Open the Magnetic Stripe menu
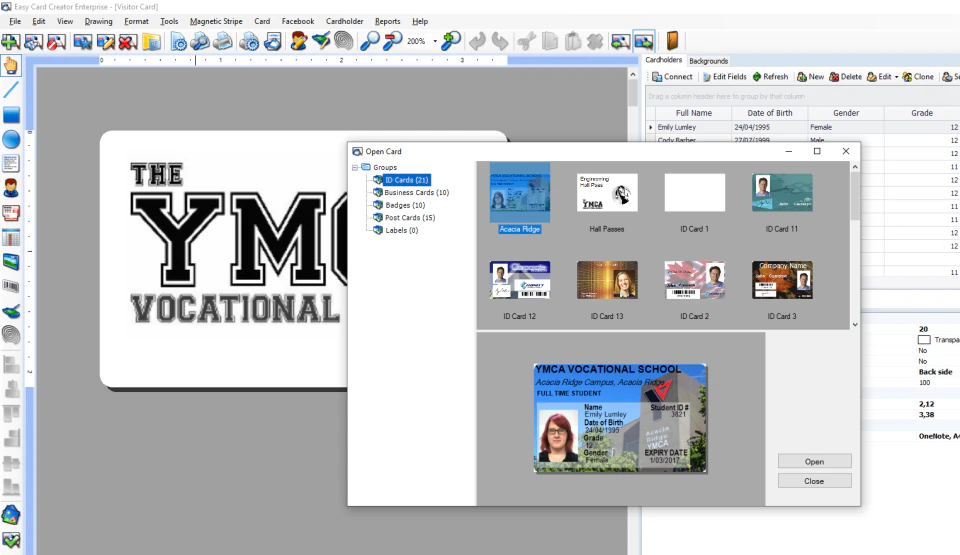The width and height of the screenshot is (960, 555). coord(216,21)
